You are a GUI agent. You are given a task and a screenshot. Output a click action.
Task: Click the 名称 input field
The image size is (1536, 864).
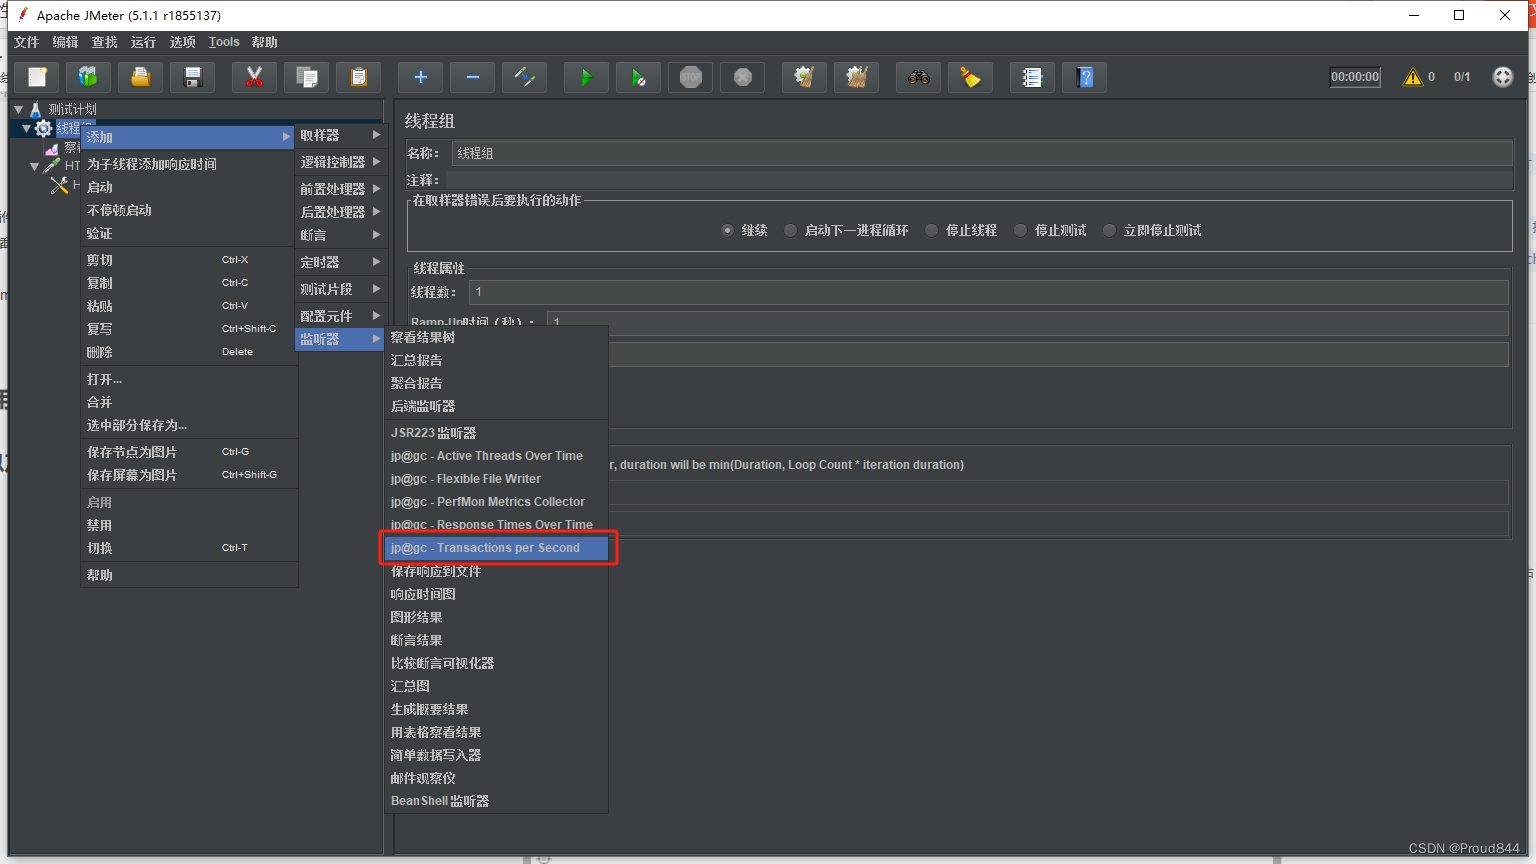click(x=982, y=153)
